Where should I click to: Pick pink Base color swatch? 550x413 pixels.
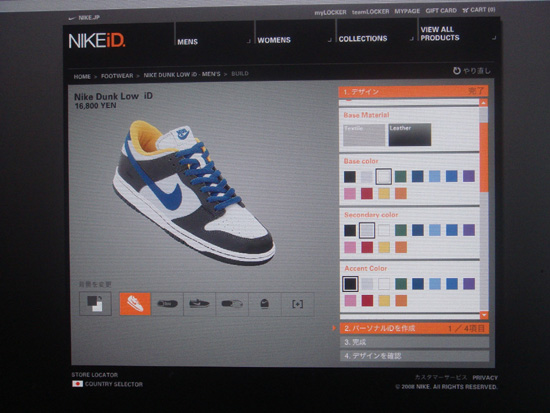(350, 193)
